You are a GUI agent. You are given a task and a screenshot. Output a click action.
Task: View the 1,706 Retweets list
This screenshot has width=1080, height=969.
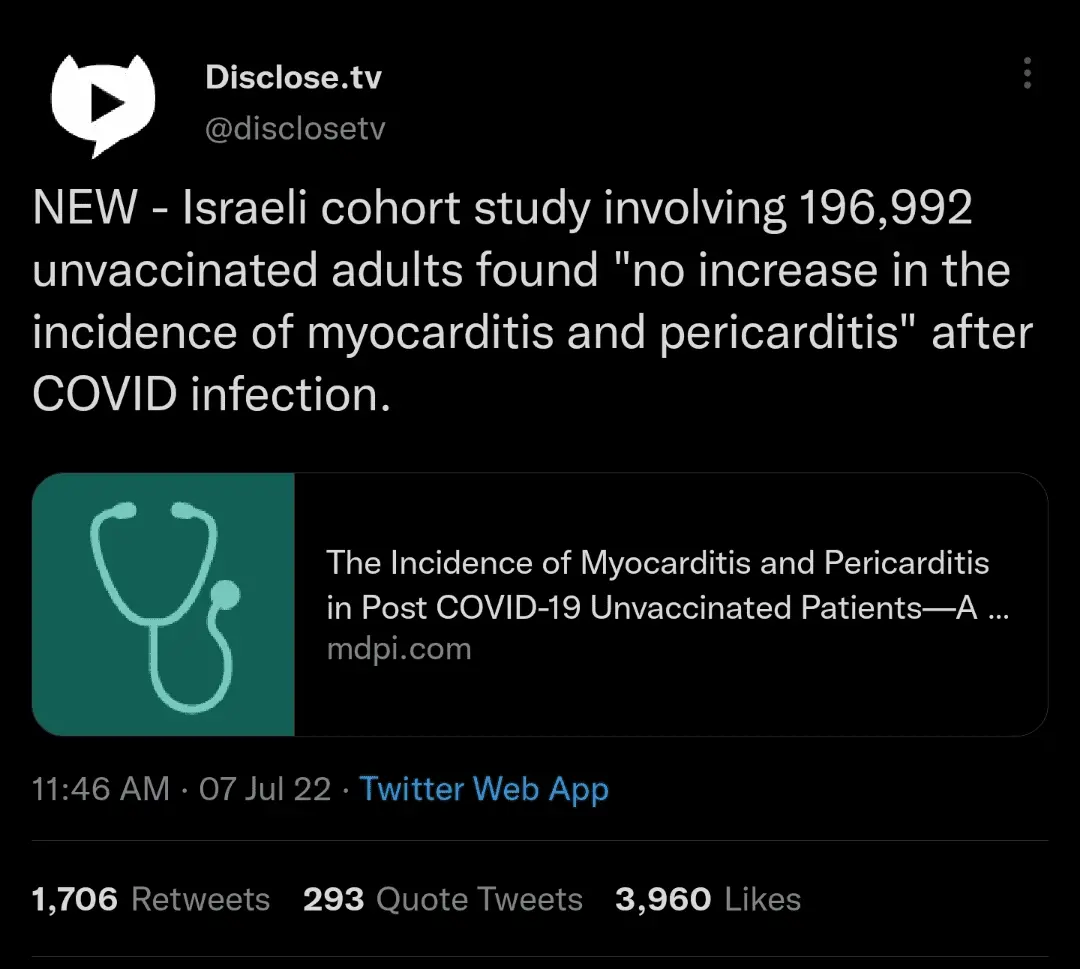click(151, 899)
